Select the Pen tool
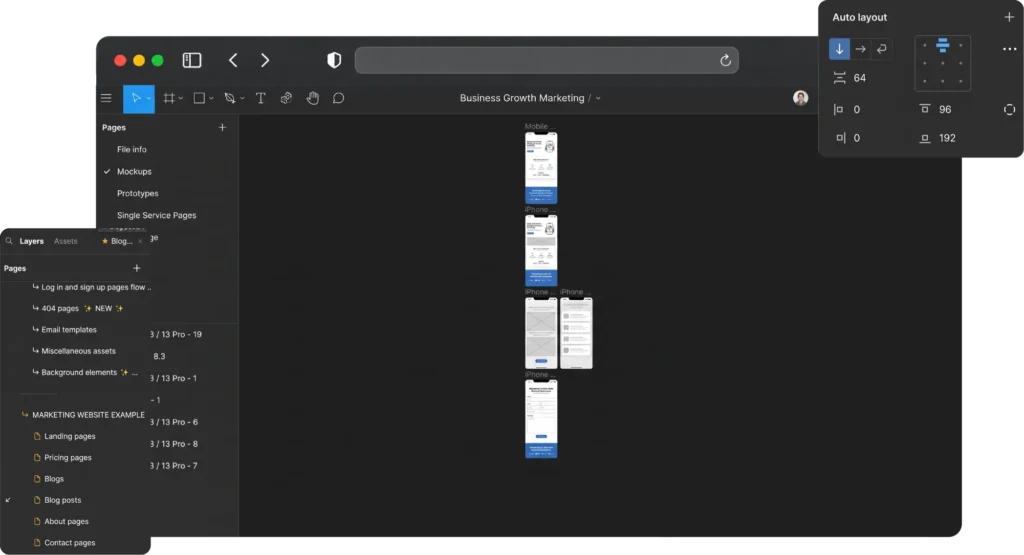1024x555 pixels. 230,98
